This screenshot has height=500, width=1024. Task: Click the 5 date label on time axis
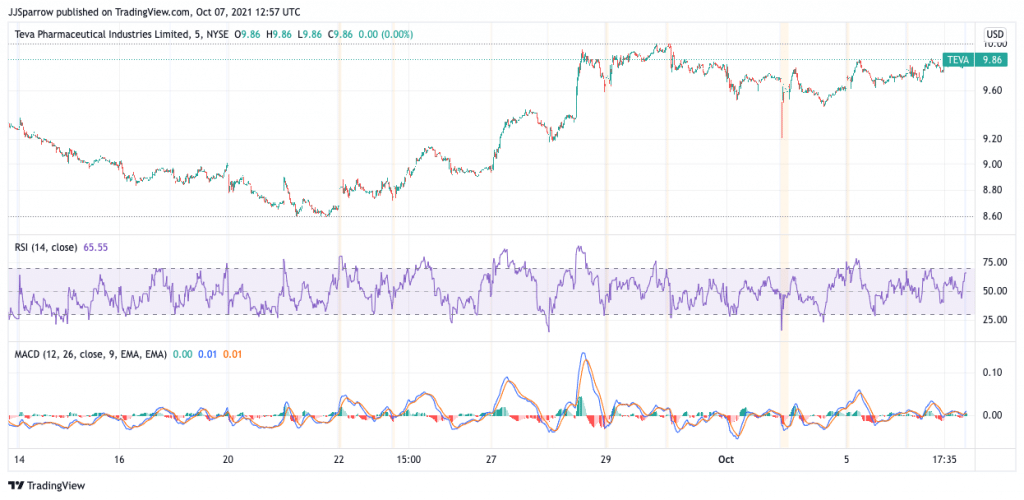pyautogui.click(x=846, y=460)
